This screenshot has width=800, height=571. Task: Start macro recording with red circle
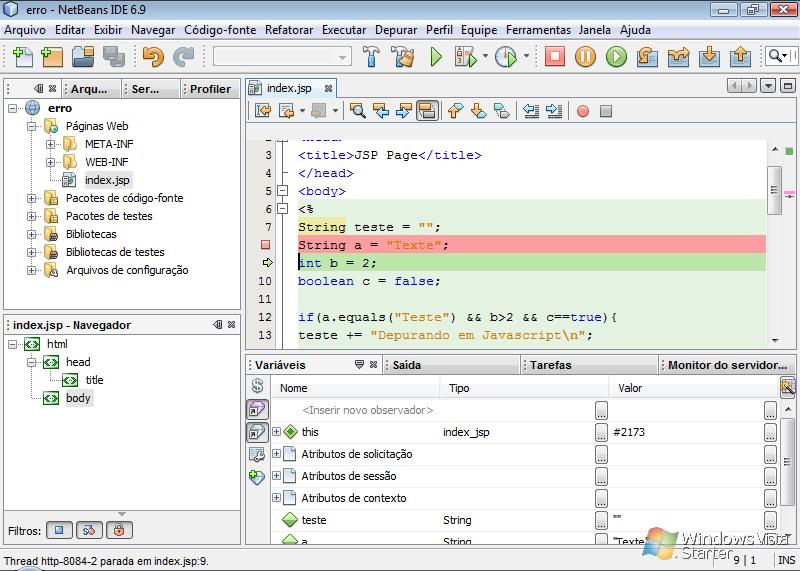(583, 111)
